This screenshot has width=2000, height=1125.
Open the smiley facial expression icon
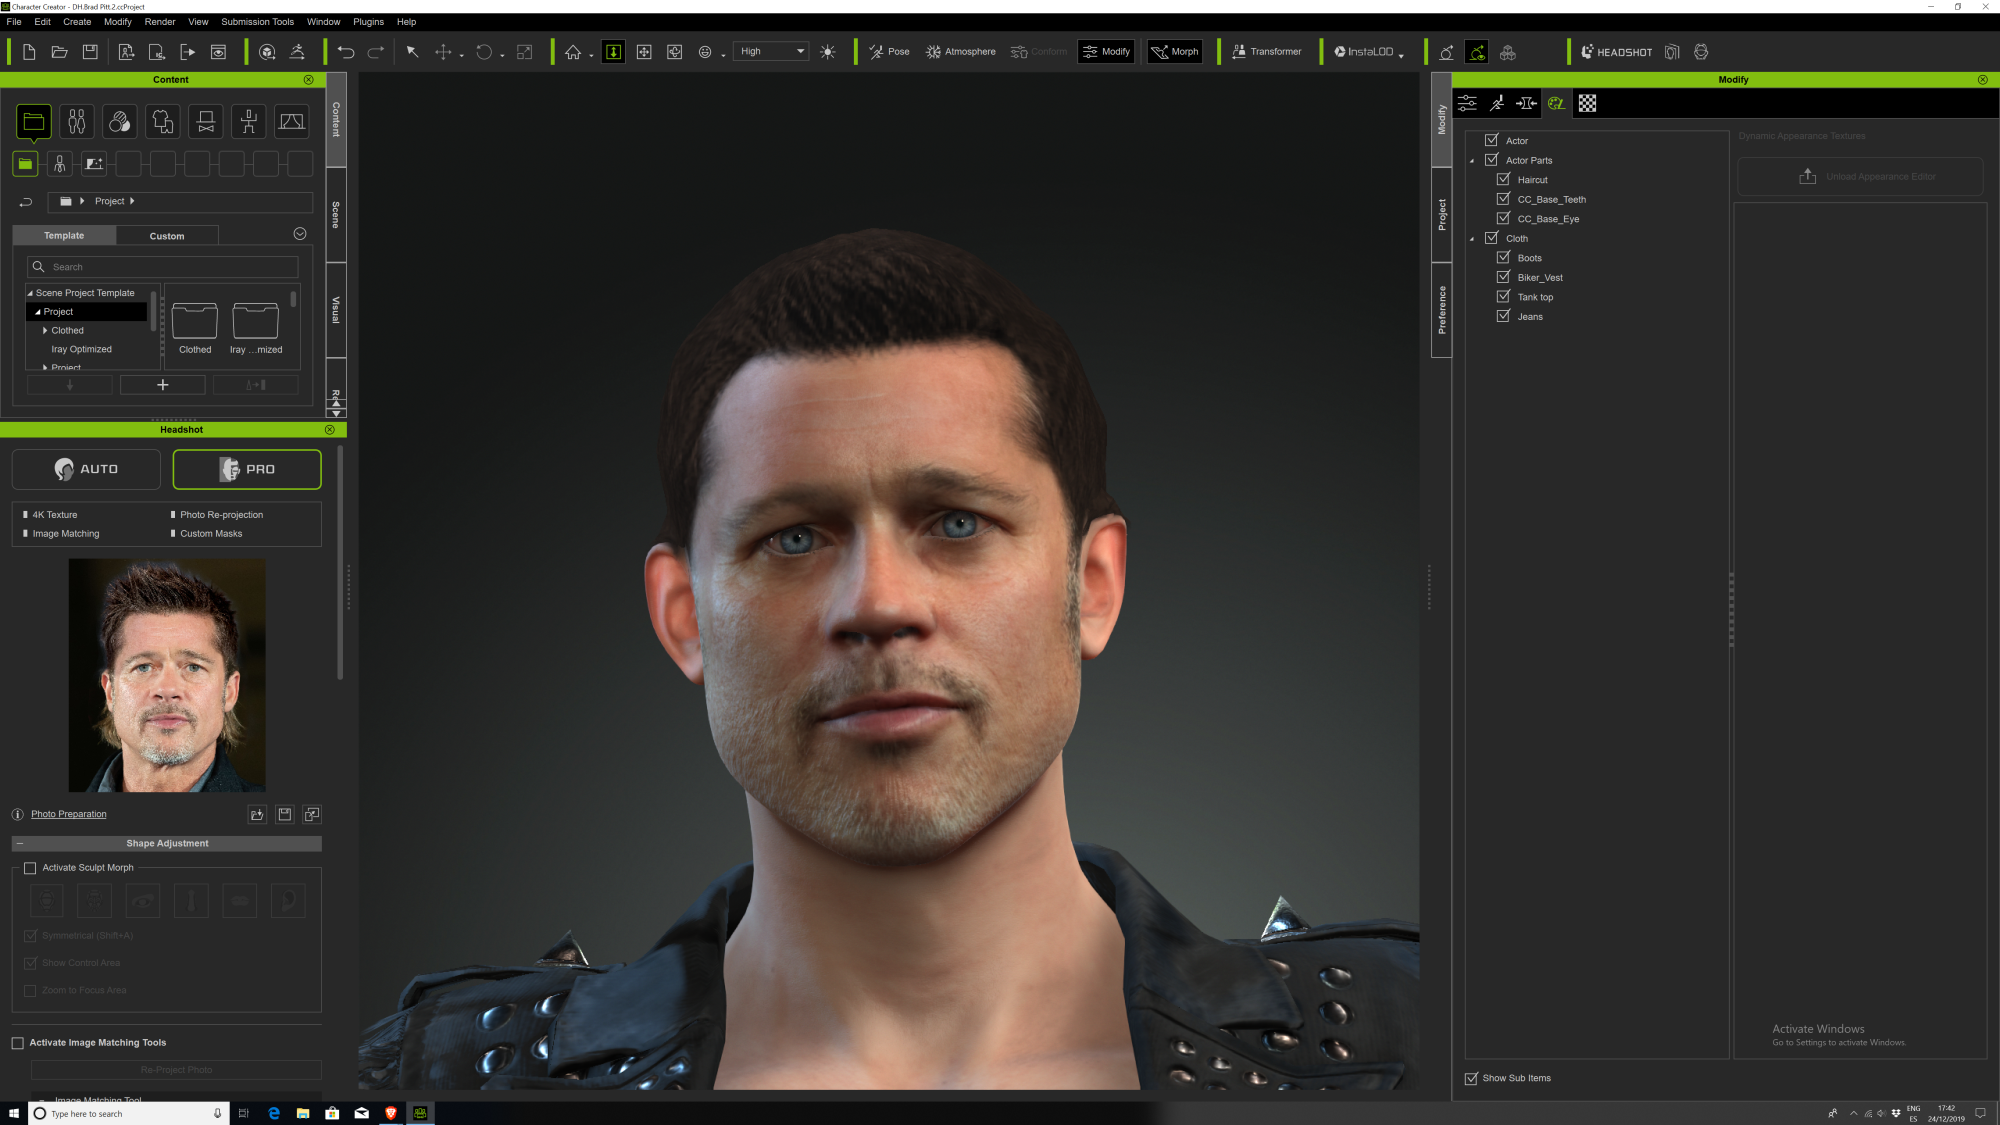705,52
